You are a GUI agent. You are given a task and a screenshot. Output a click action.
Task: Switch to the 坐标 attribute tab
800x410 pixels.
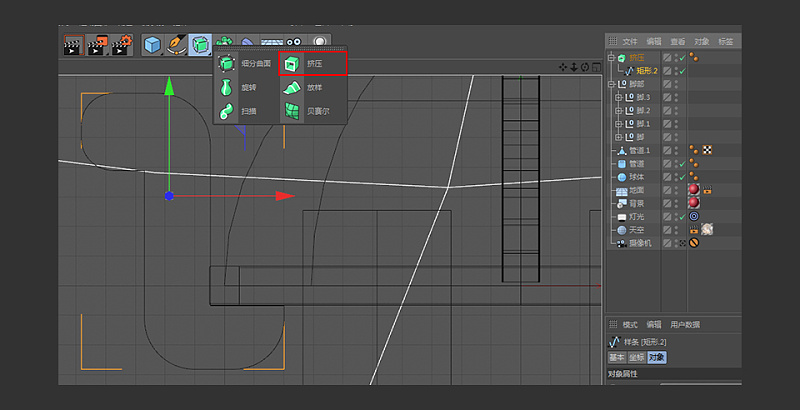click(637, 358)
